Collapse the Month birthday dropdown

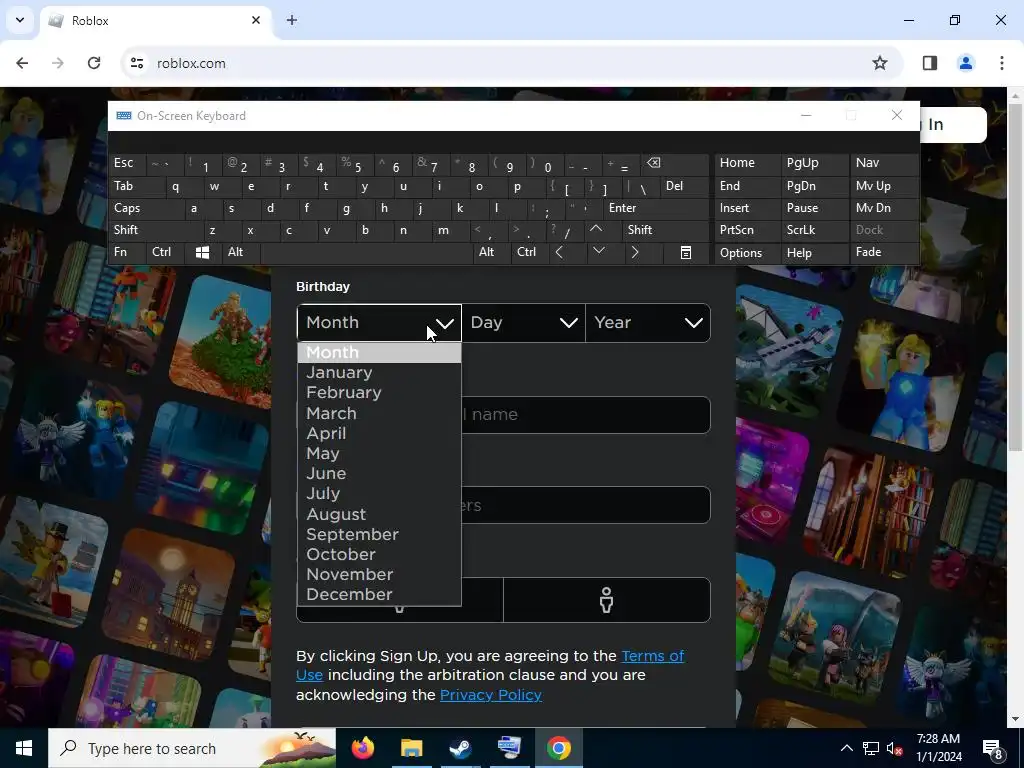pyautogui.click(x=379, y=323)
